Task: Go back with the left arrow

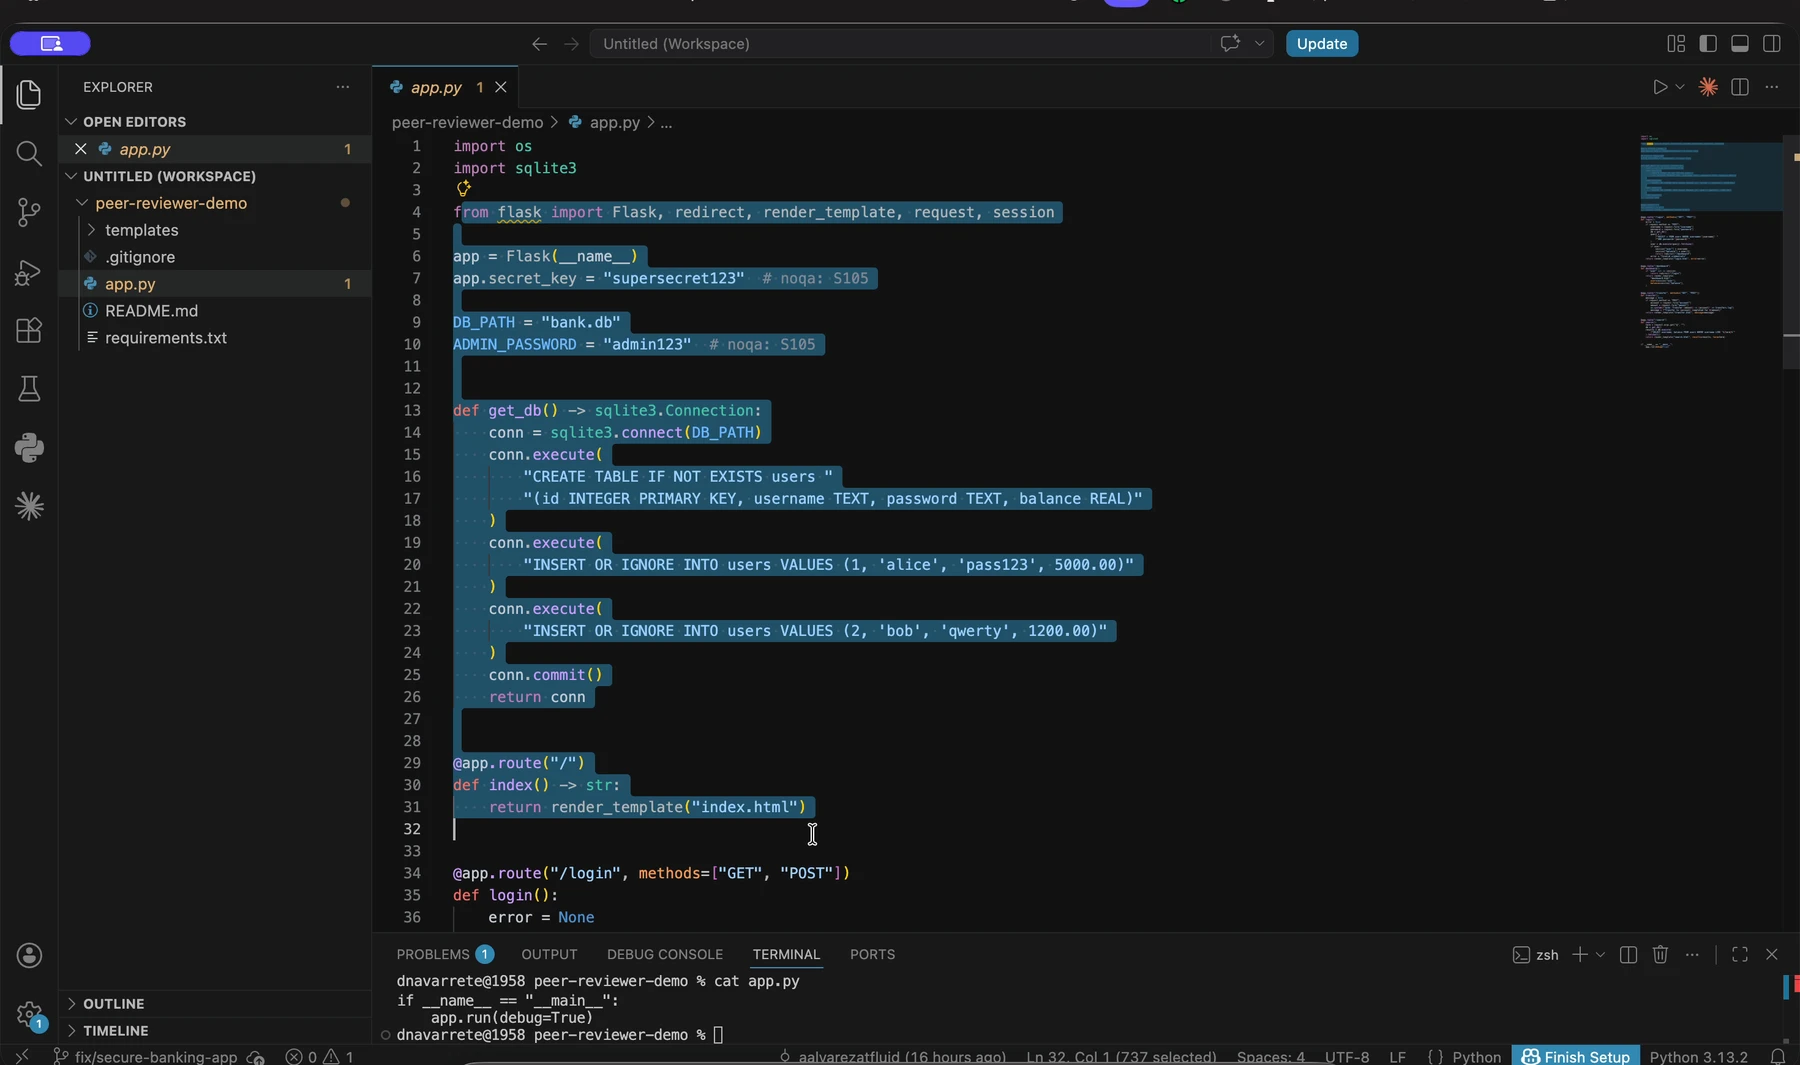Action: point(539,43)
